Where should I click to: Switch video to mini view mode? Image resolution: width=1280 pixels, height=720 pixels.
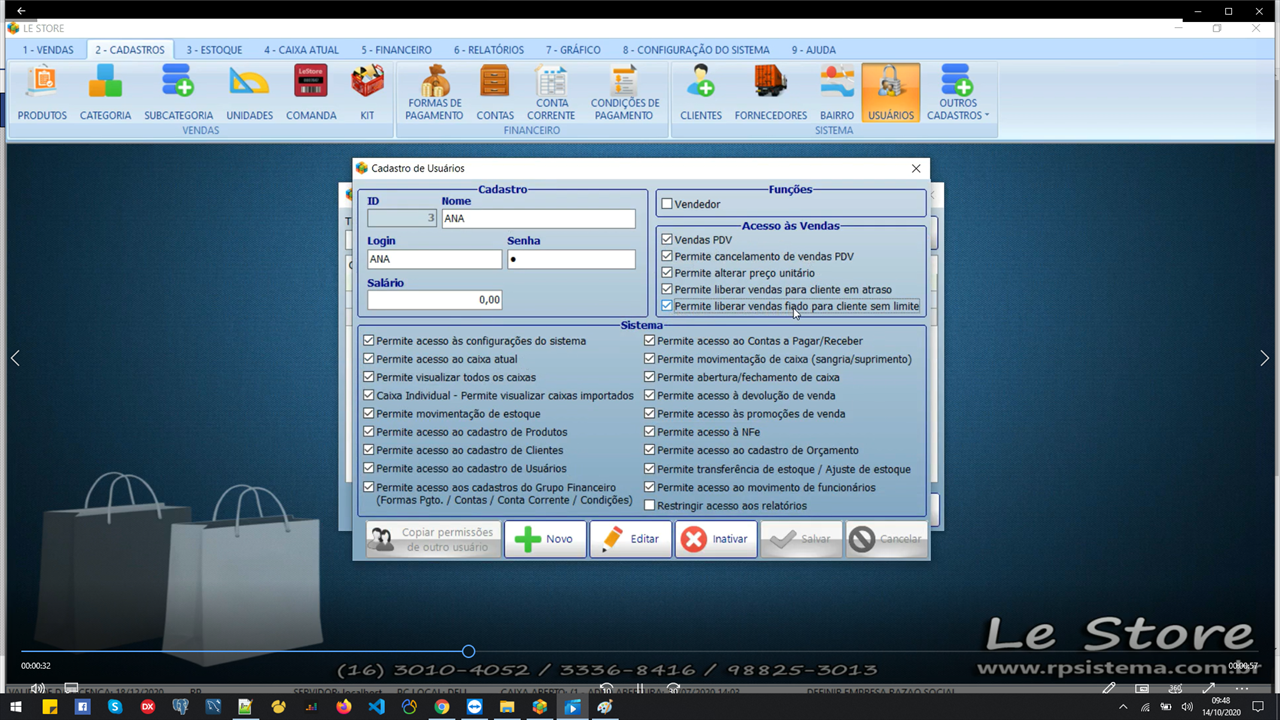point(1142,688)
